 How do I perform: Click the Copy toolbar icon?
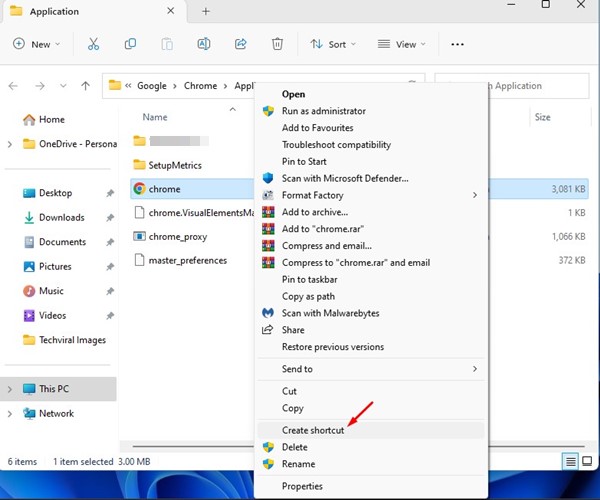130,44
